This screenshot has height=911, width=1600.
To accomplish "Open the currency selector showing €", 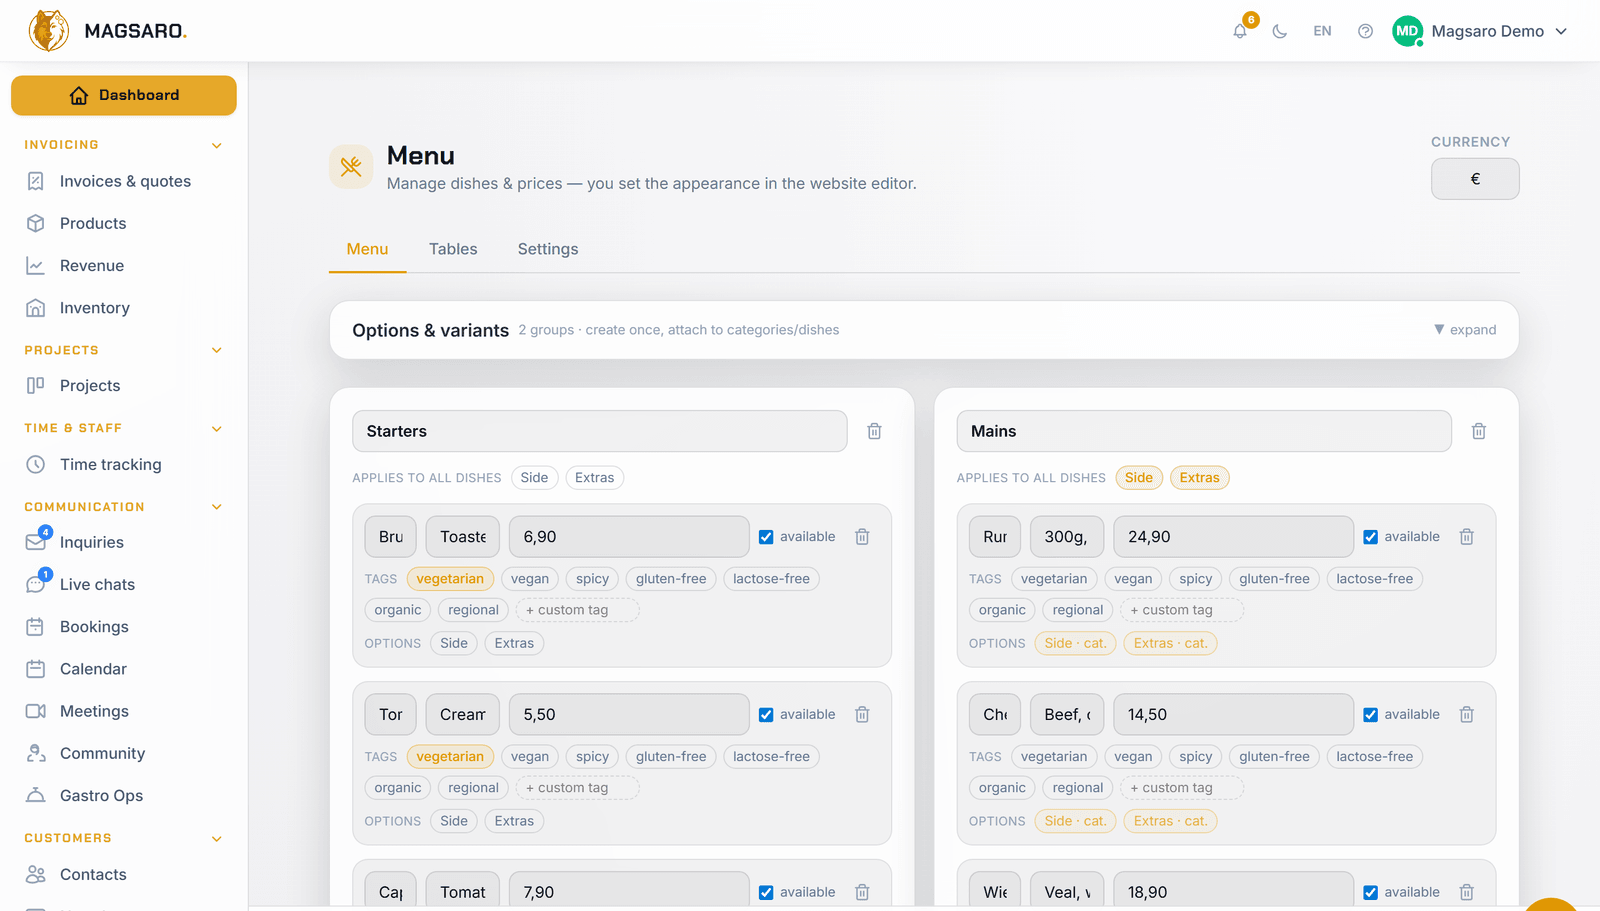I will tap(1475, 179).
